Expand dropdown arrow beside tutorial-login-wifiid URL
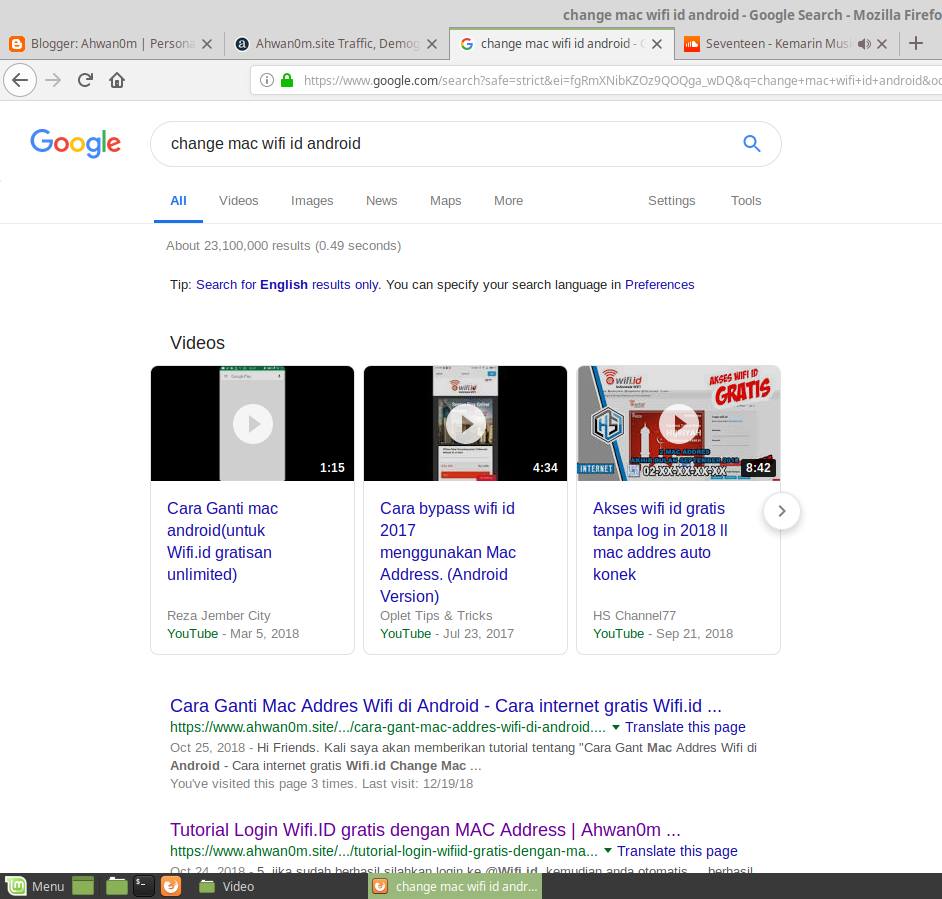This screenshot has height=899, width=942. point(607,851)
